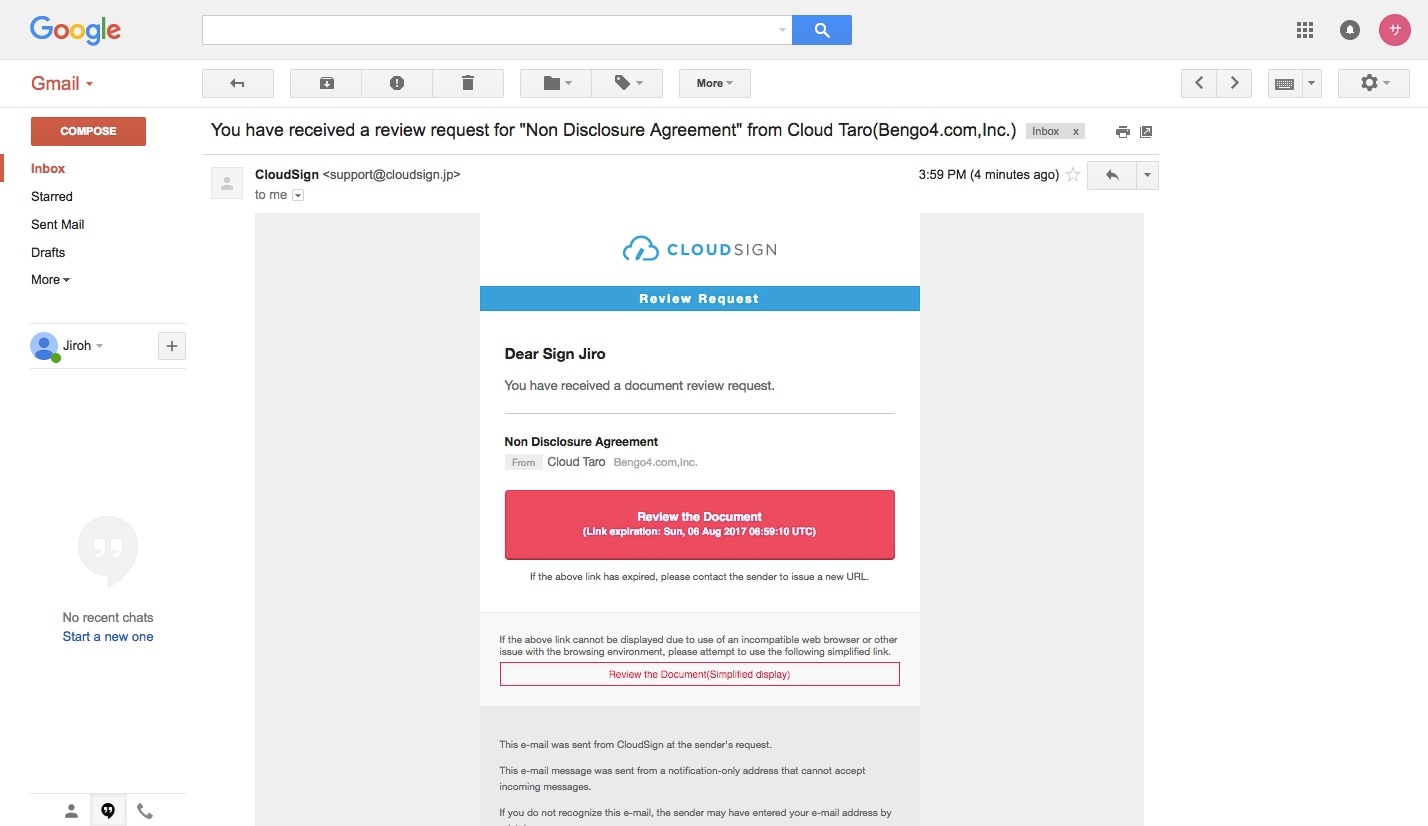Open the Drafts folder
The height and width of the screenshot is (826, 1428).
coord(48,253)
